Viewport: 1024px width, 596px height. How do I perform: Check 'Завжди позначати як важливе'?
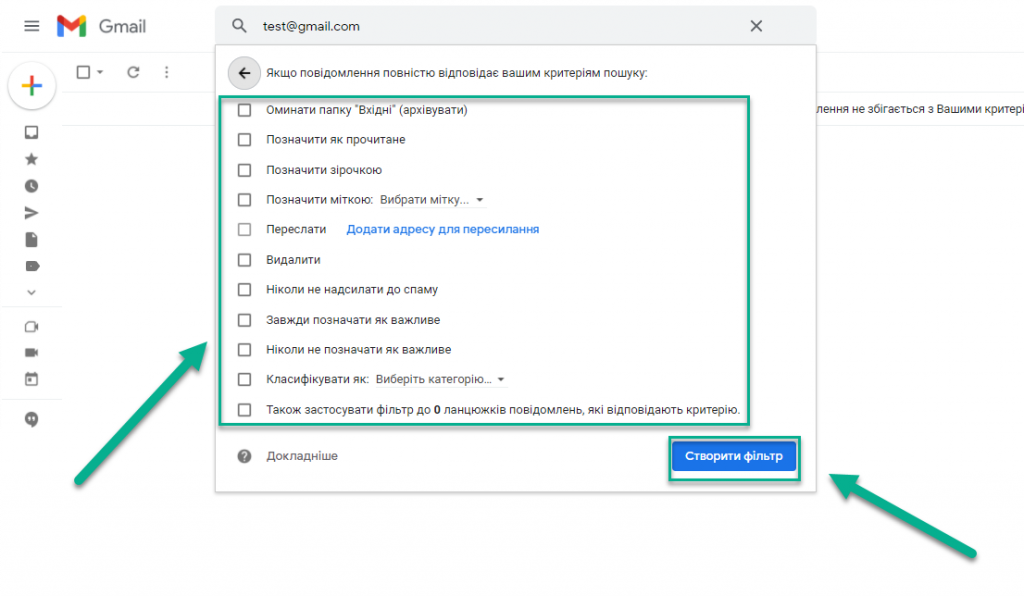pos(244,320)
